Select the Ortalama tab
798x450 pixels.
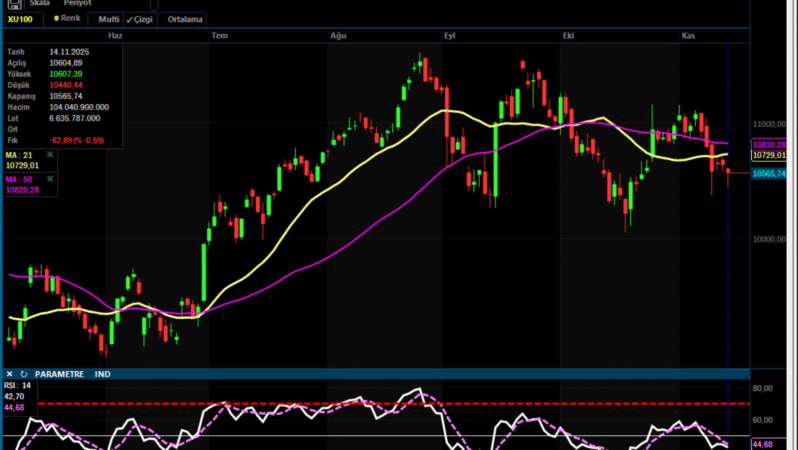[185, 19]
